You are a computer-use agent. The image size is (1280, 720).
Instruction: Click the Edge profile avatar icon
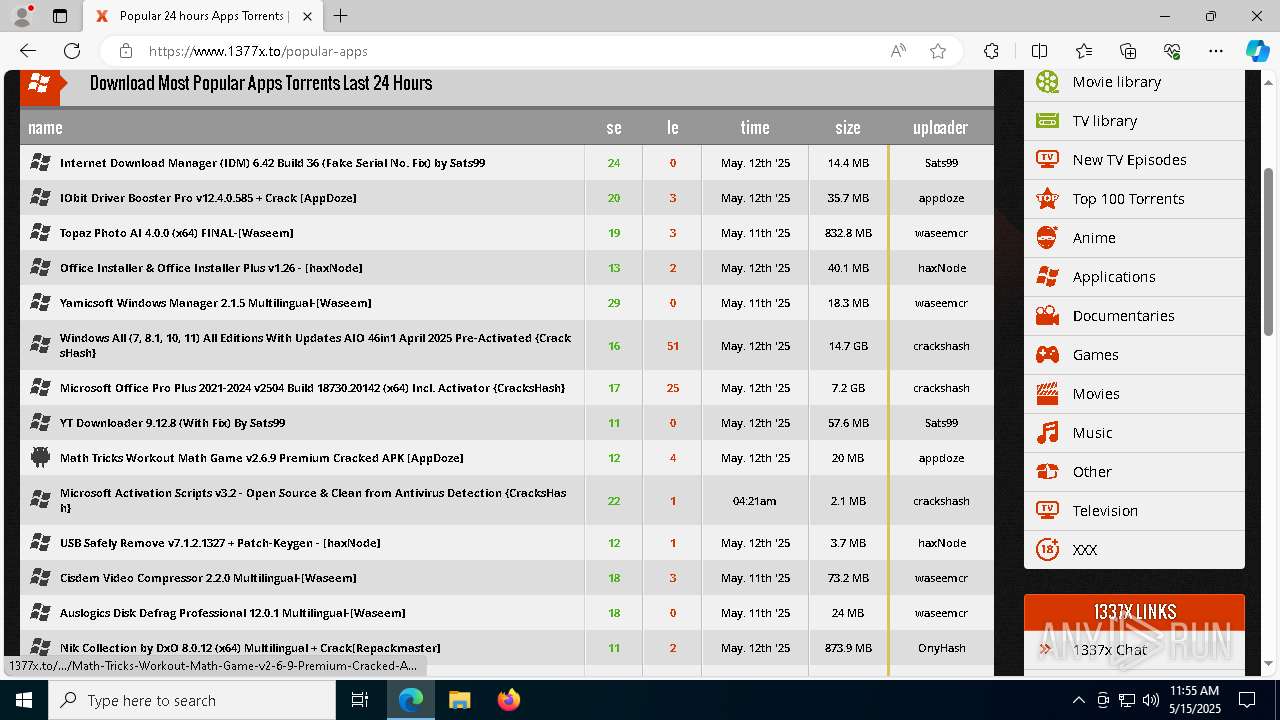coord(22,16)
